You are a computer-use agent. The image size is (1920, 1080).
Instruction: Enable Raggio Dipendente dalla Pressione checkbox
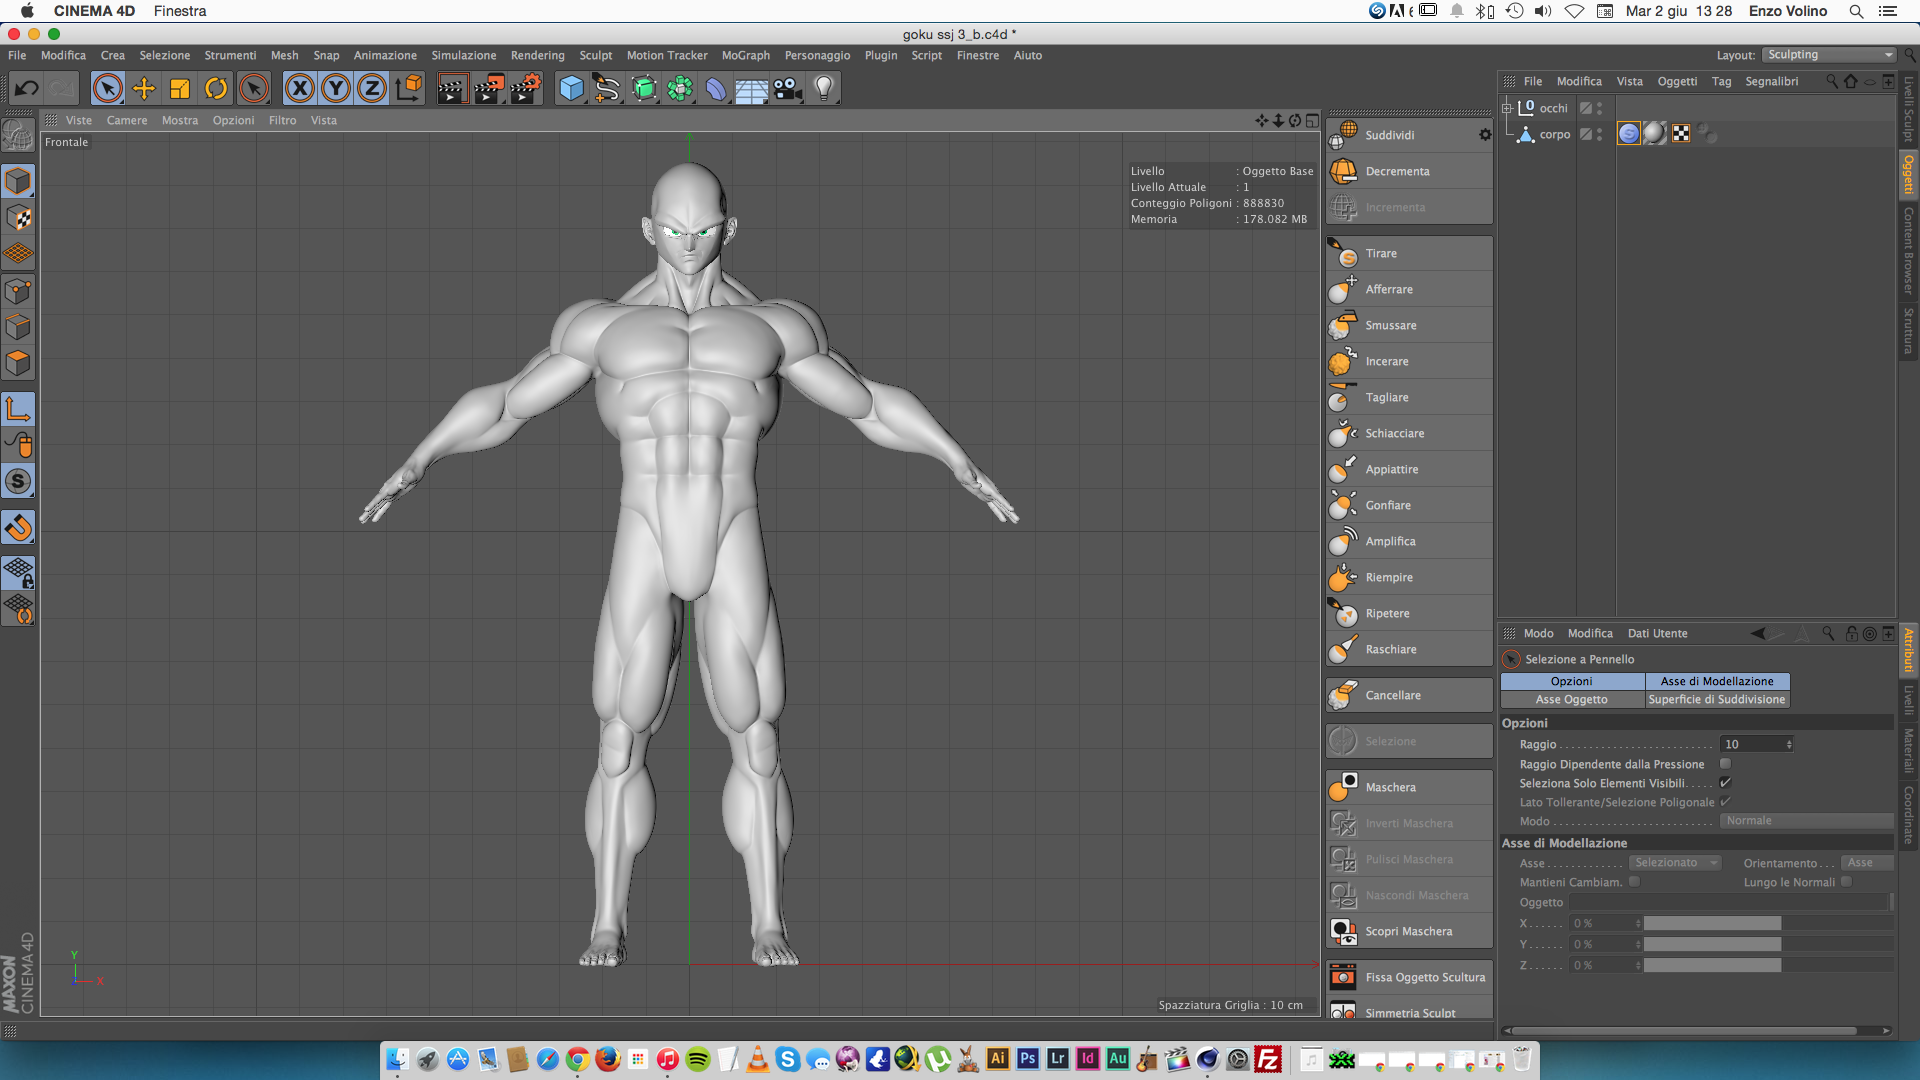[x=1725, y=764]
